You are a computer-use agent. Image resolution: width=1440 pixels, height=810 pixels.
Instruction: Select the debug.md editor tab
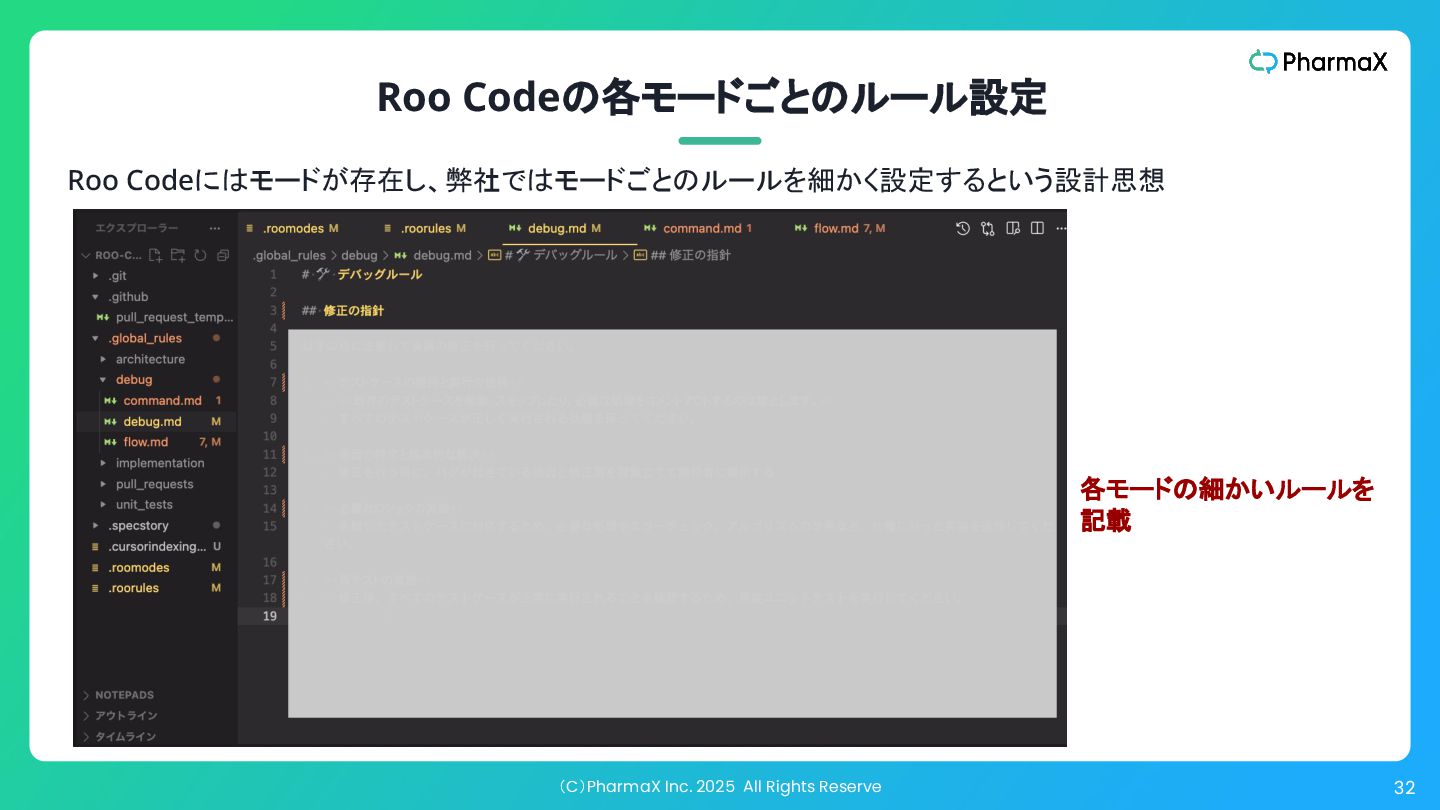(x=556, y=228)
